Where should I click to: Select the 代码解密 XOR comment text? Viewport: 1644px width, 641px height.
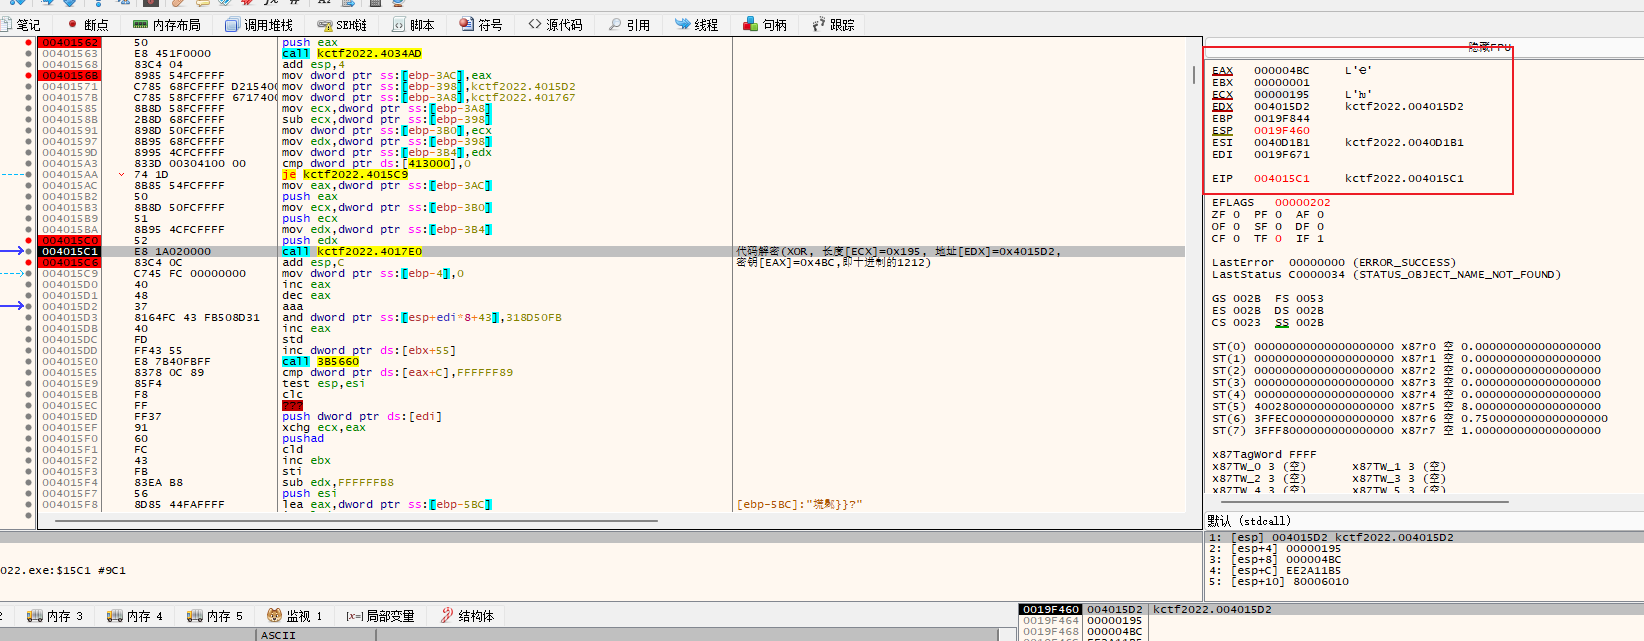pyautogui.click(x=897, y=257)
